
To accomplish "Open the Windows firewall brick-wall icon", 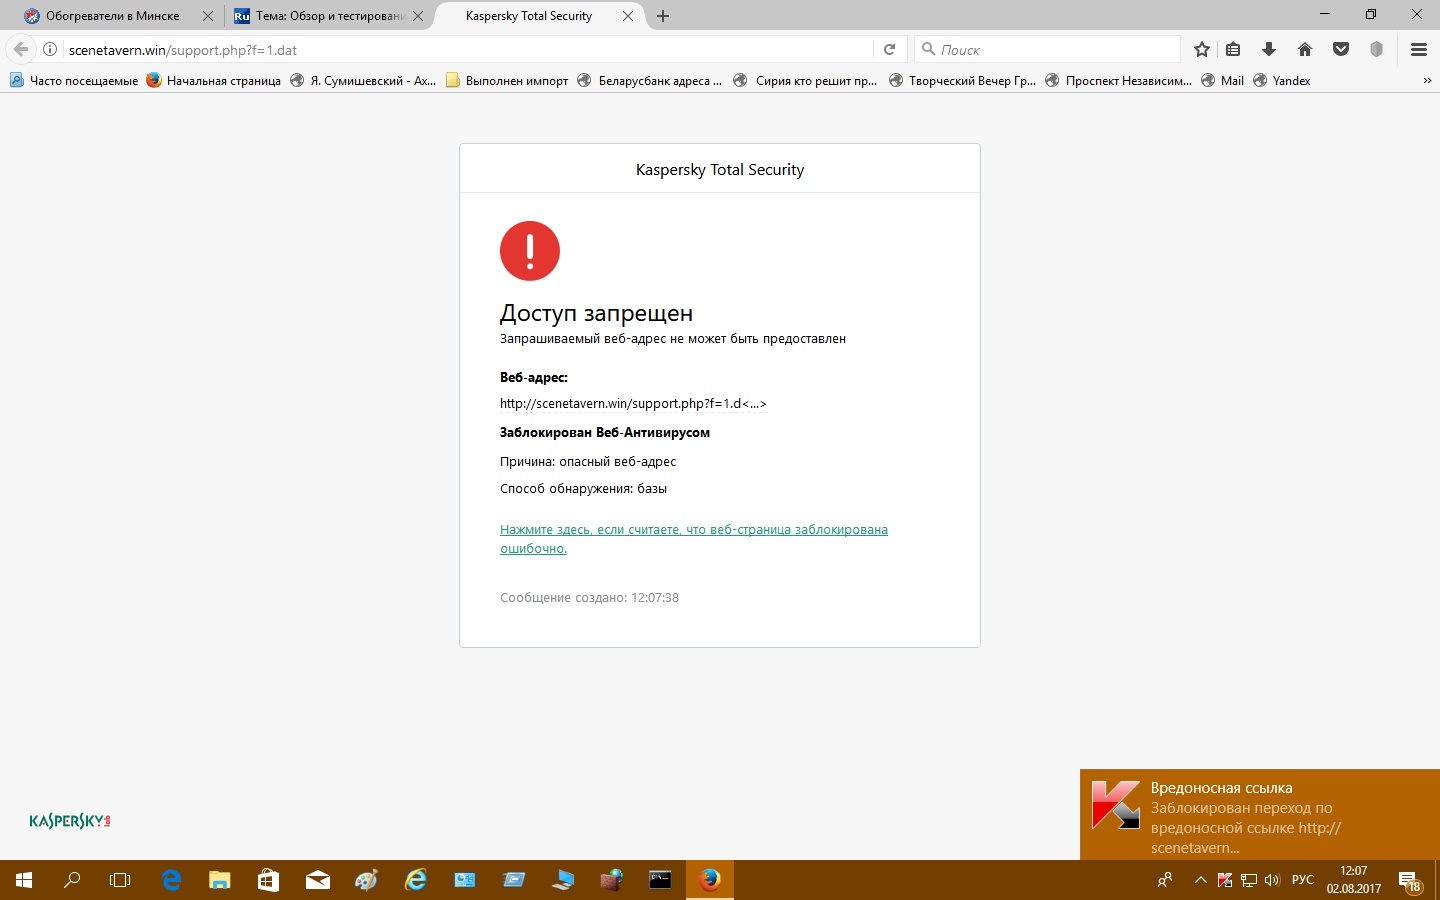I will pyautogui.click(x=612, y=880).
